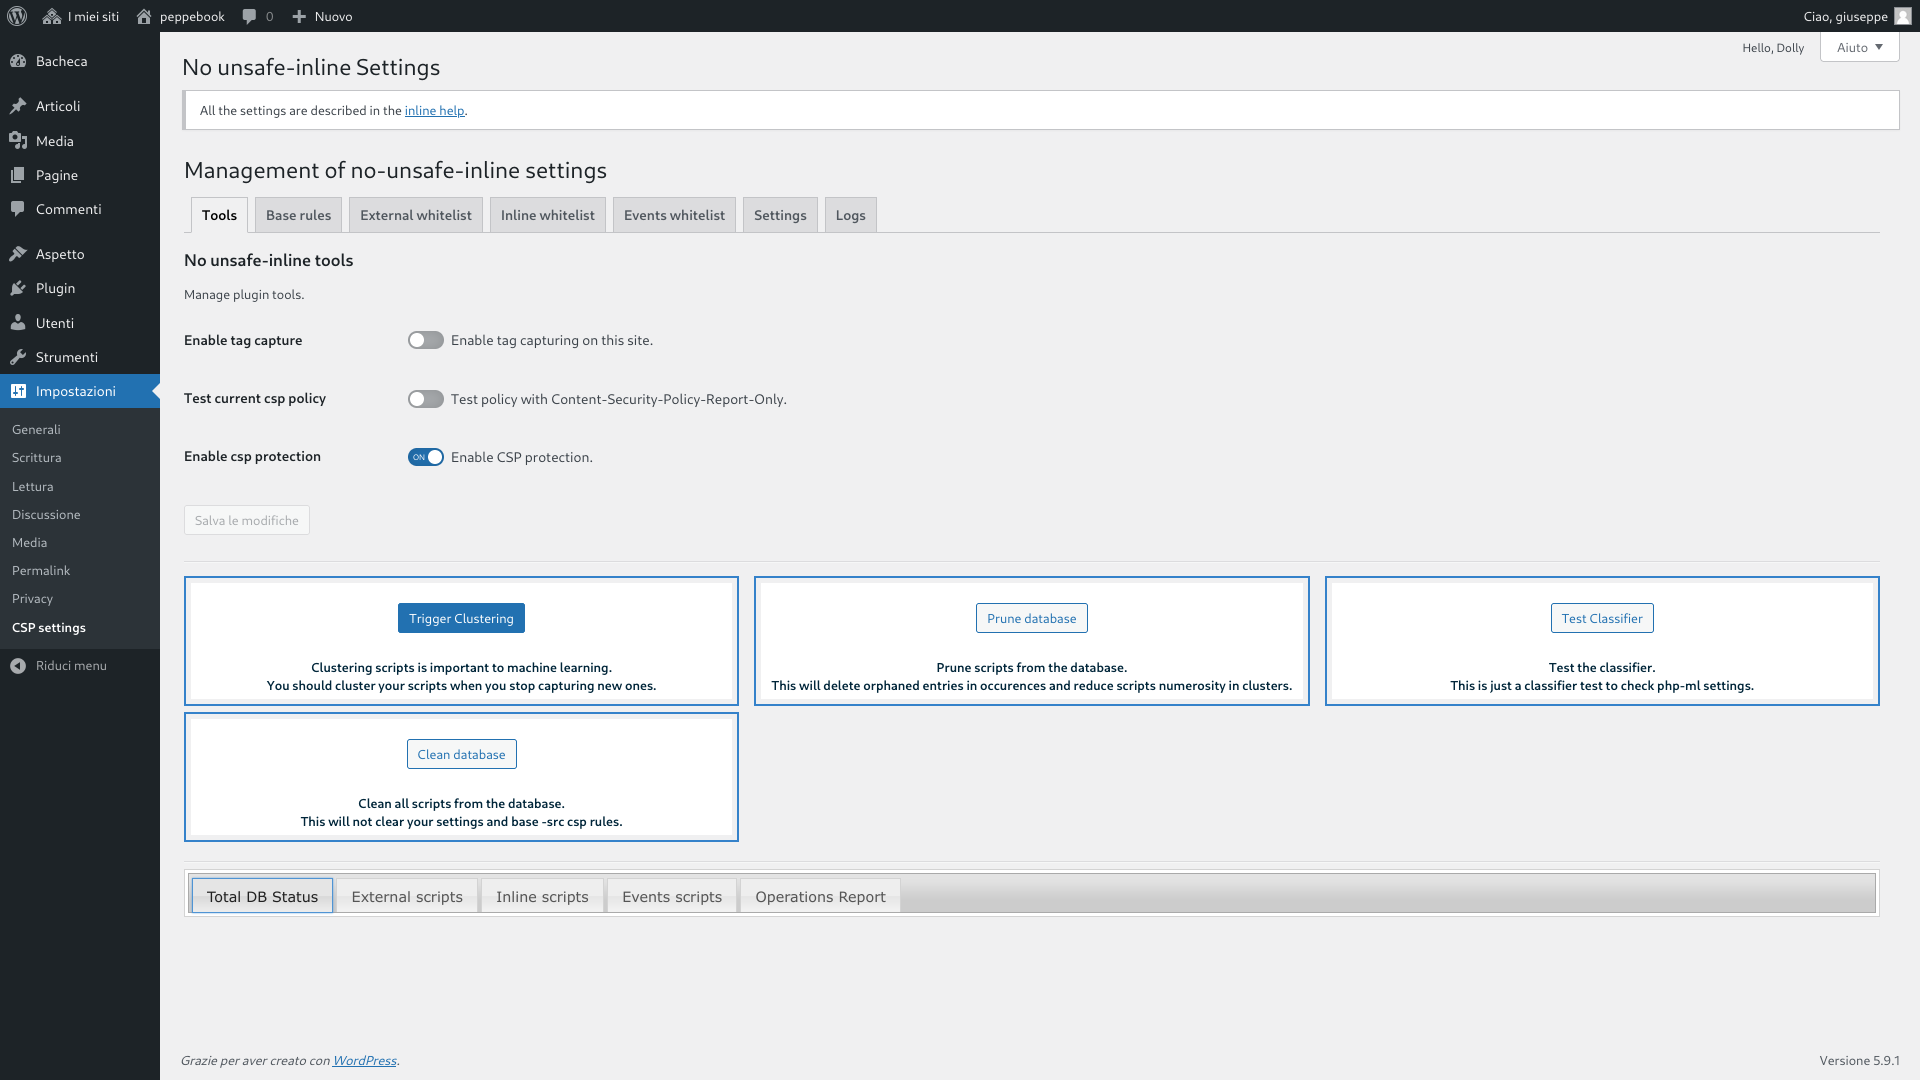The image size is (1920, 1080).
Task: Click Trigger Clustering button
Action: click(460, 617)
